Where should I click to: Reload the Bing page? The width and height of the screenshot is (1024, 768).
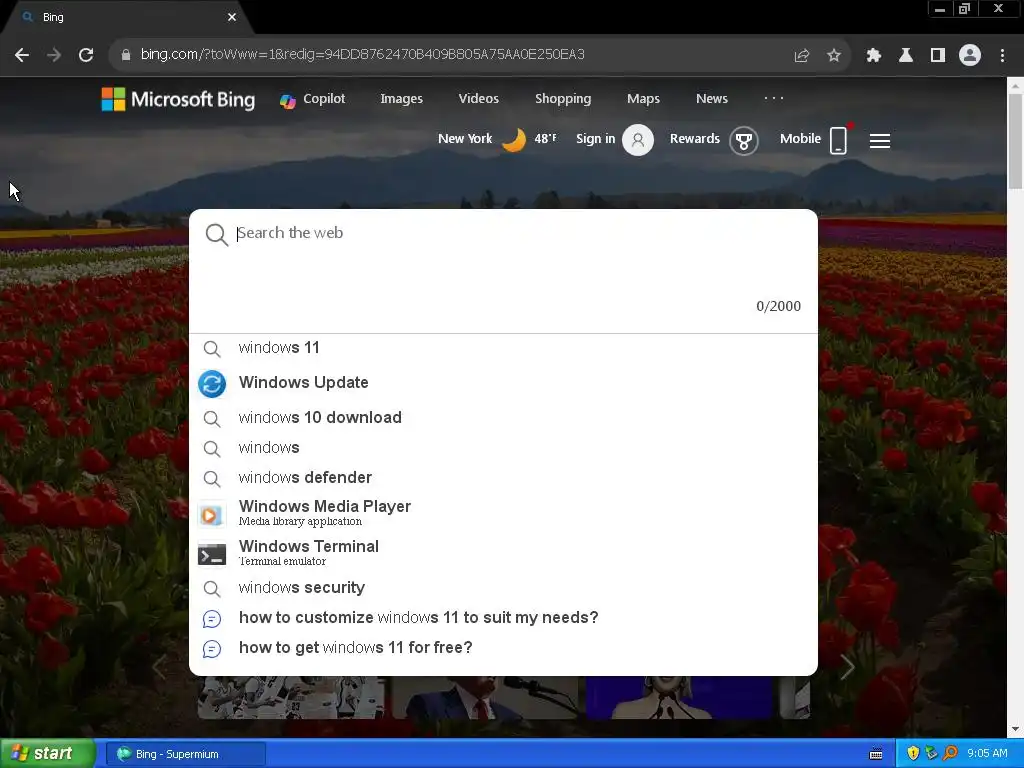click(86, 55)
